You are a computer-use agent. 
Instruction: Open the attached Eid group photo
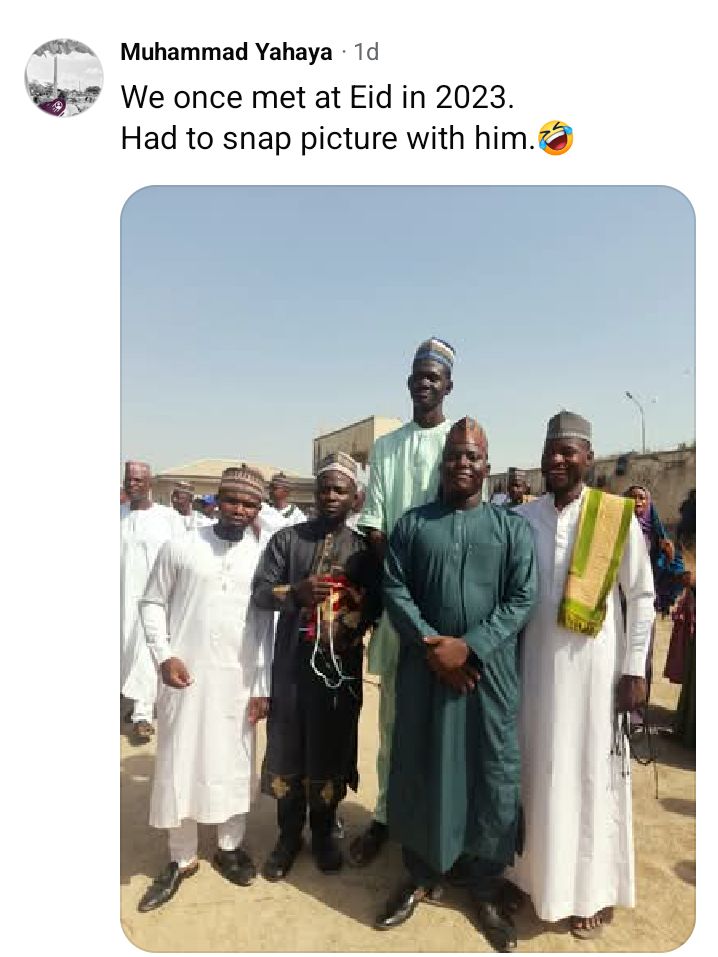pos(407,567)
